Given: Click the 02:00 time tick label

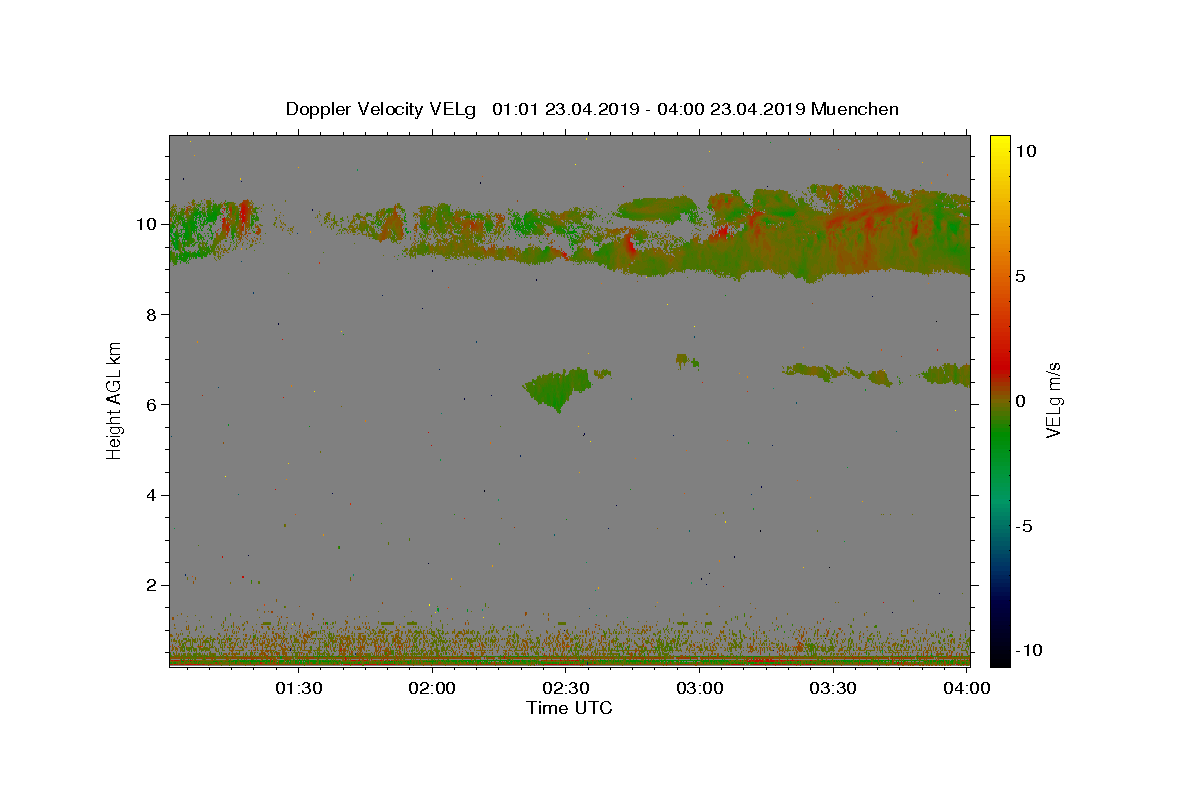Looking at the screenshot, I should pos(433,688).
